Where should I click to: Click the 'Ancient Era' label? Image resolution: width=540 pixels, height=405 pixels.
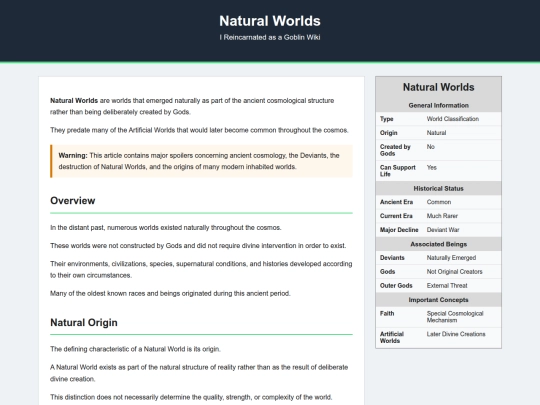tap(396, 202)
